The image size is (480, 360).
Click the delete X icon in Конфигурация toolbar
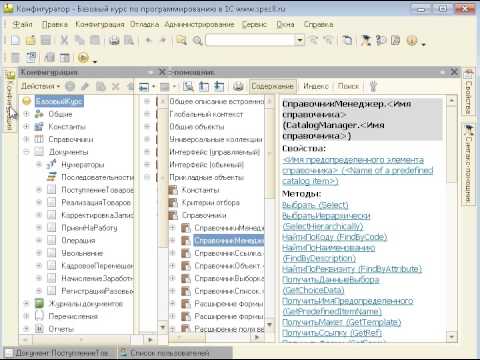coord(116,87)
